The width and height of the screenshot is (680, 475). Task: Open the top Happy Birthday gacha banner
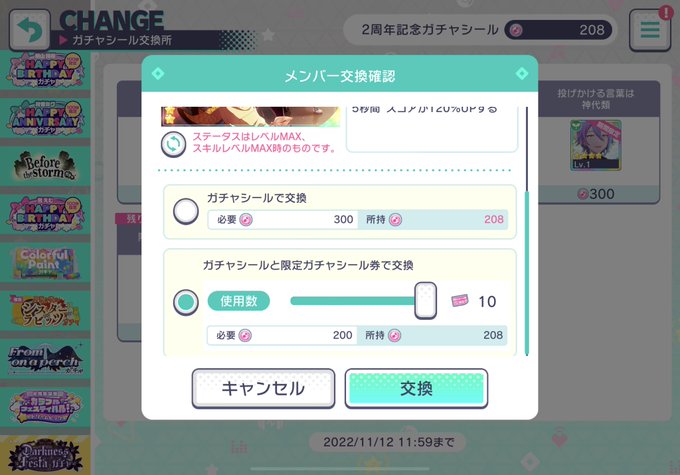(45, 70)
